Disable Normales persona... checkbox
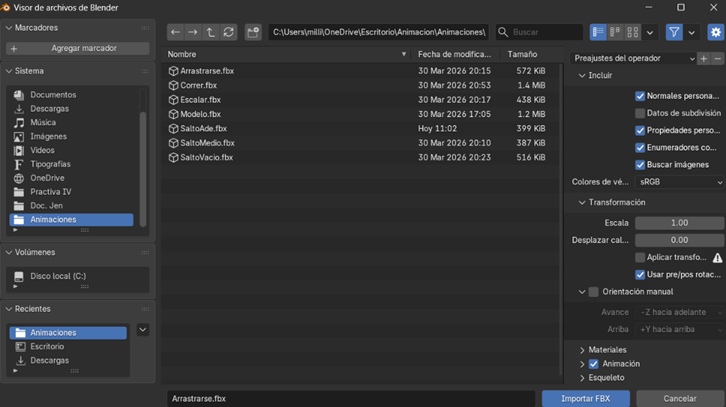Screen dimensions: 726x407 click(x=640, y=96)
